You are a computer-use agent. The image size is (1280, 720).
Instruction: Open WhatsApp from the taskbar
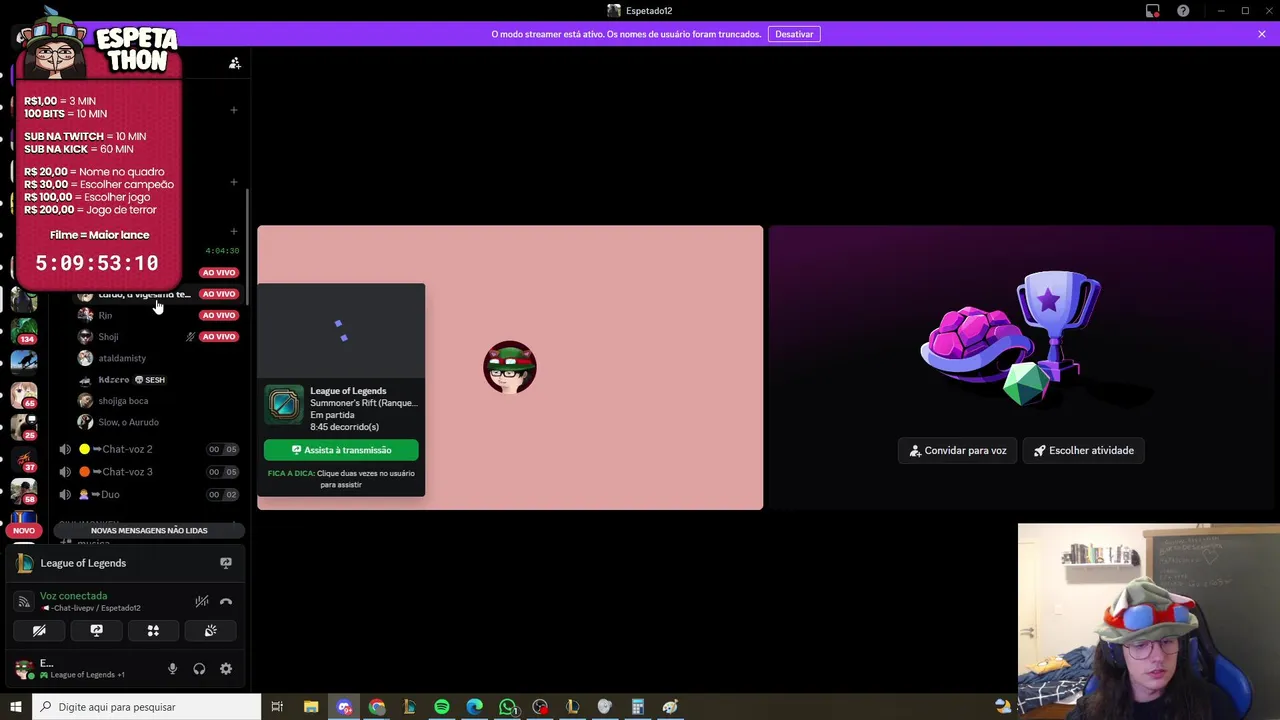click(507, 707)
